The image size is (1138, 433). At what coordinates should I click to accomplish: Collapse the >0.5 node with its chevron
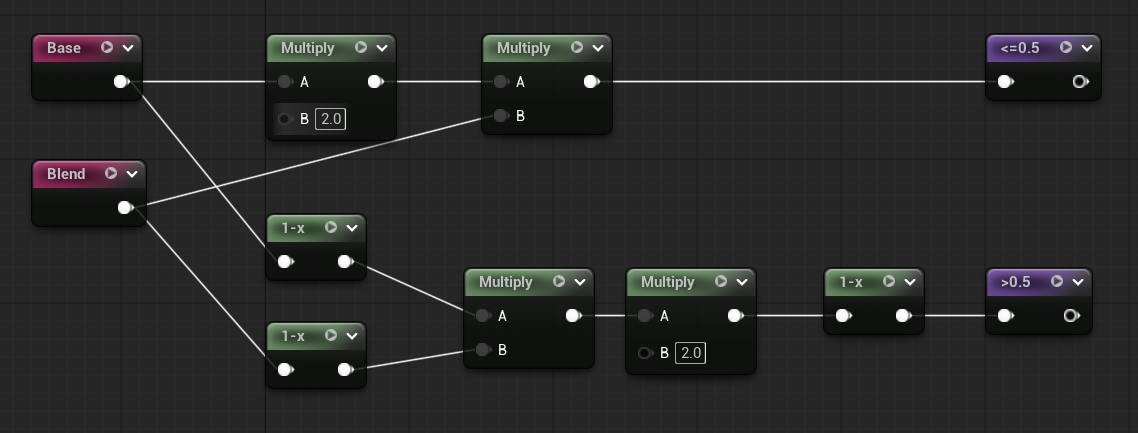click(x=1078, y=281)
